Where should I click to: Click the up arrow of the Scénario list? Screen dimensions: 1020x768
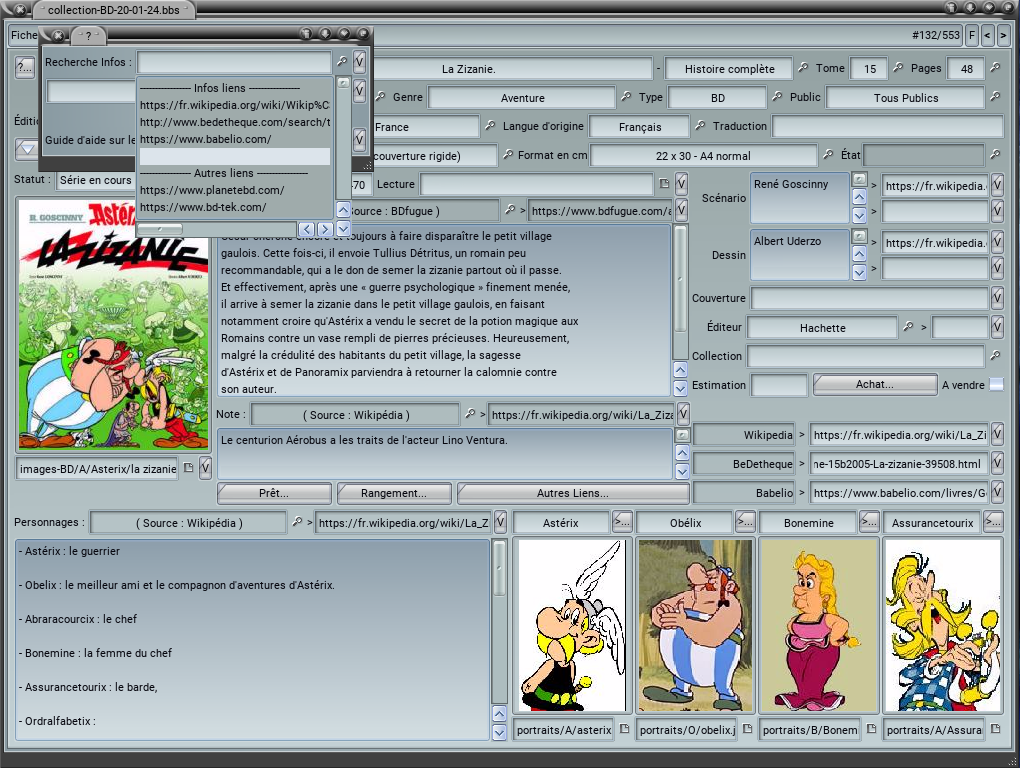[859, 196]
